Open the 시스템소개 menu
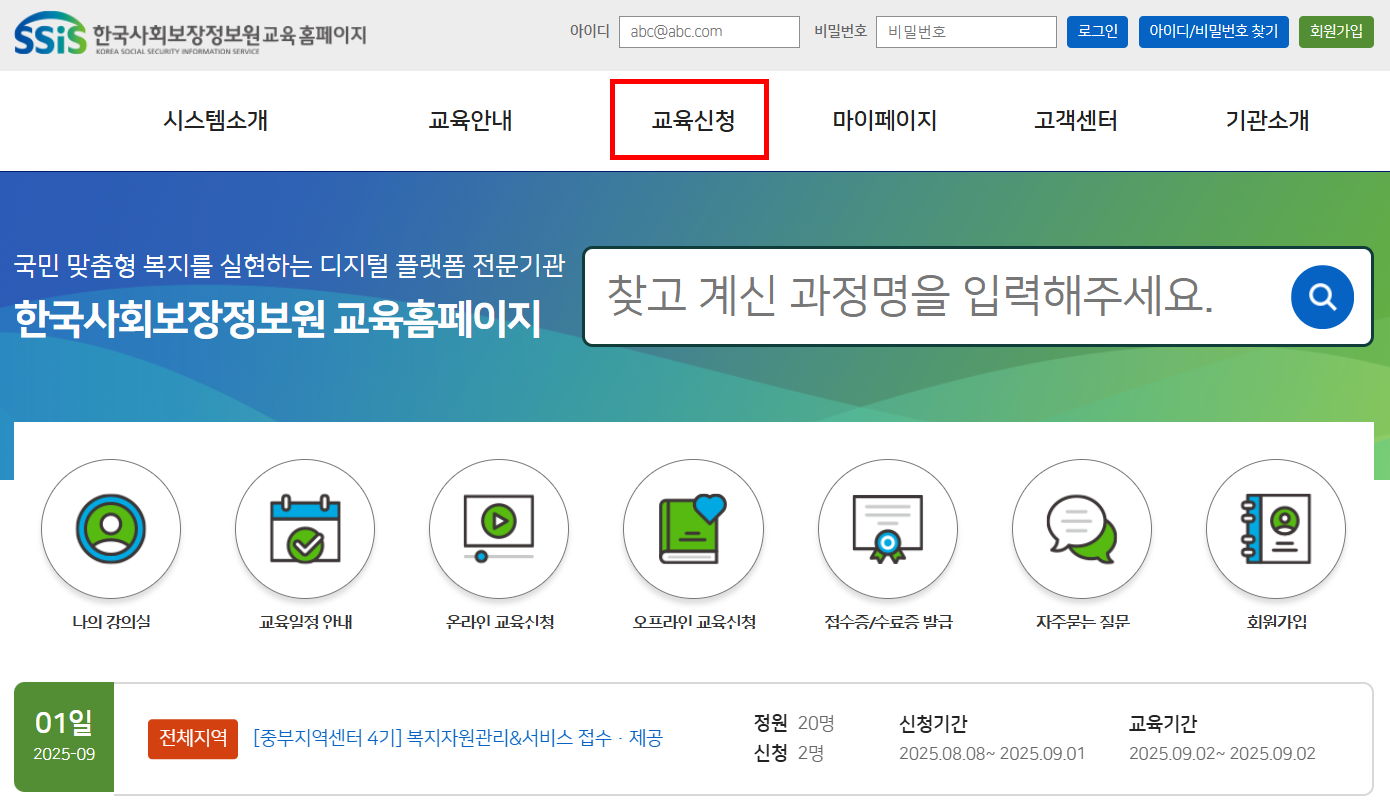Viewport: 1390px width, 802px height. 216,121
